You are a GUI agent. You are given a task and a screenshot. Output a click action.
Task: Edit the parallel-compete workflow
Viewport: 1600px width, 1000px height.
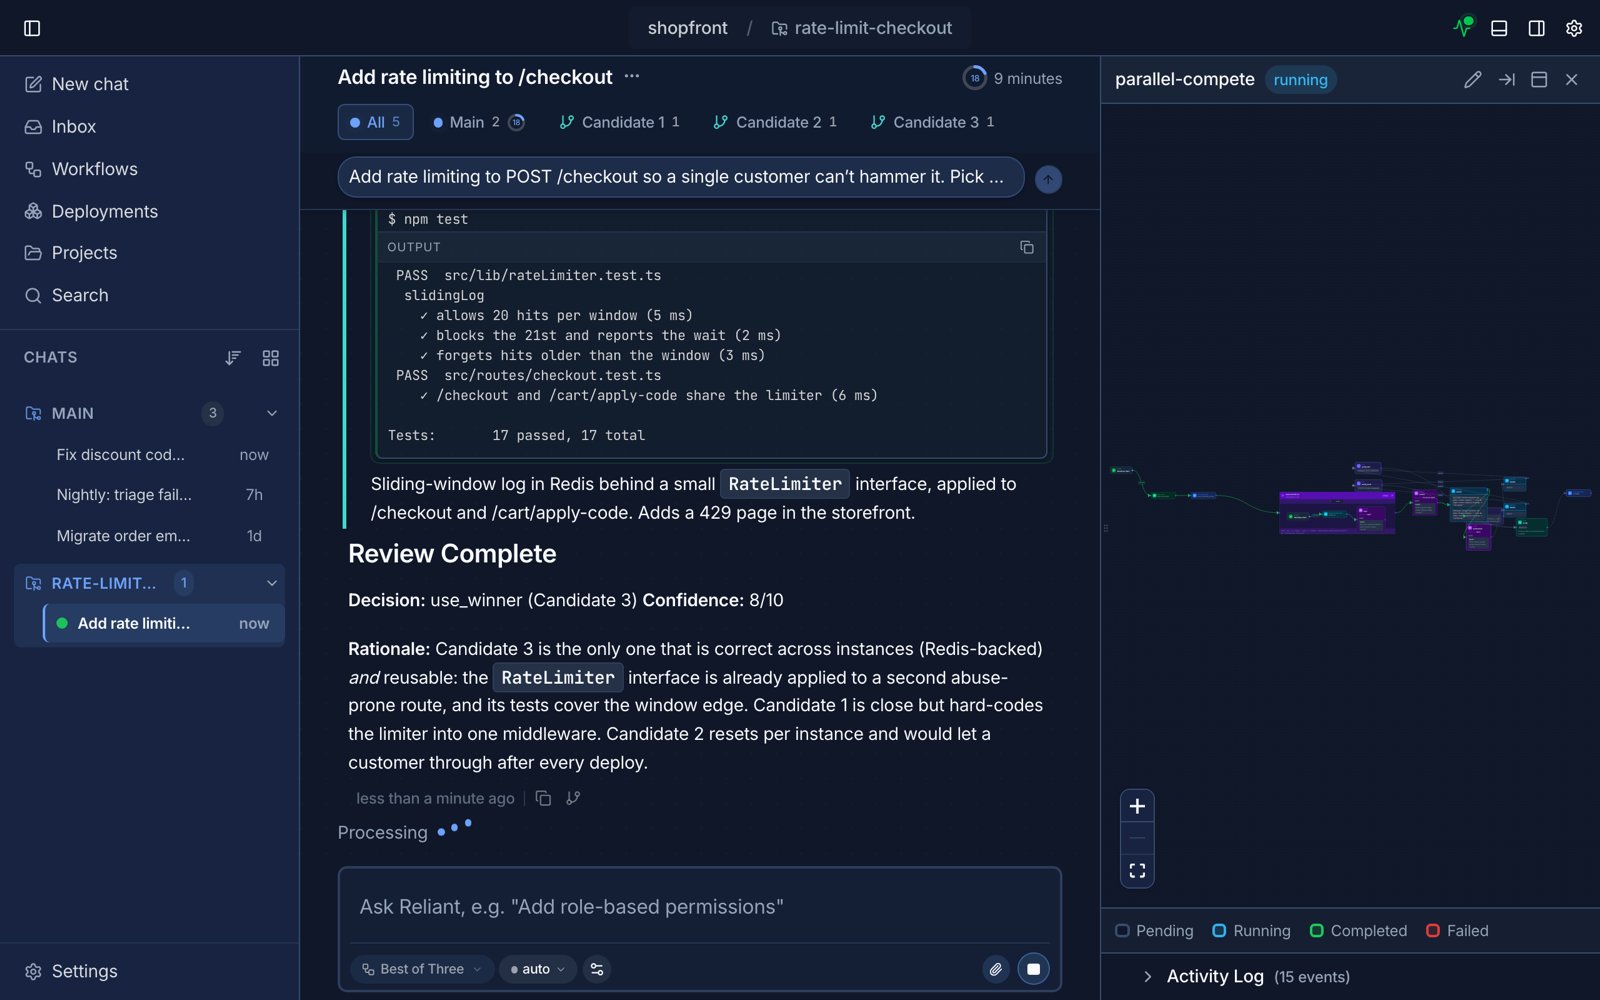(1472, 79)
